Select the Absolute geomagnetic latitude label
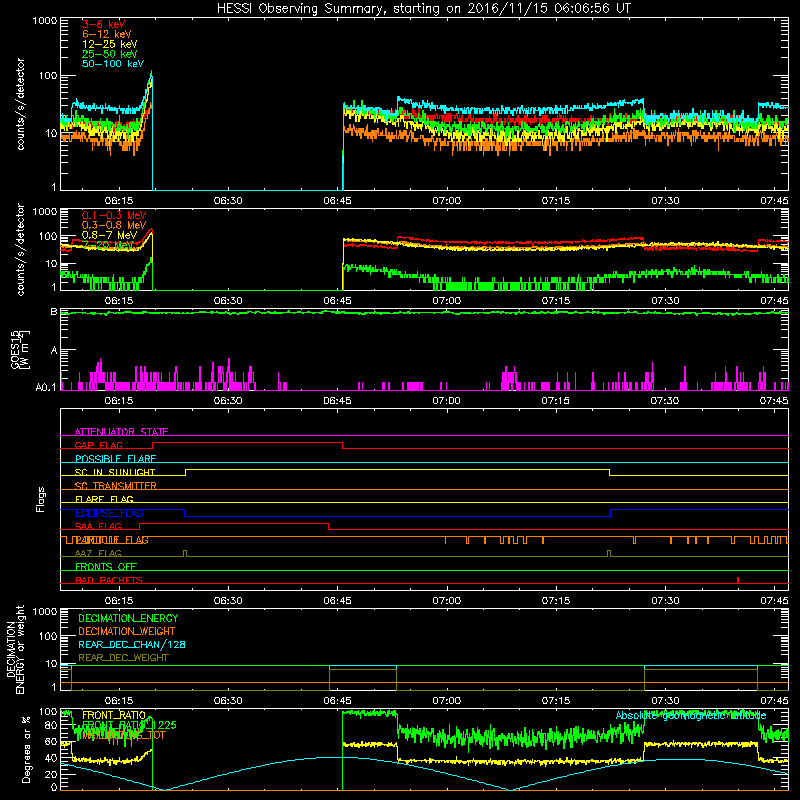 click(691, 715)
